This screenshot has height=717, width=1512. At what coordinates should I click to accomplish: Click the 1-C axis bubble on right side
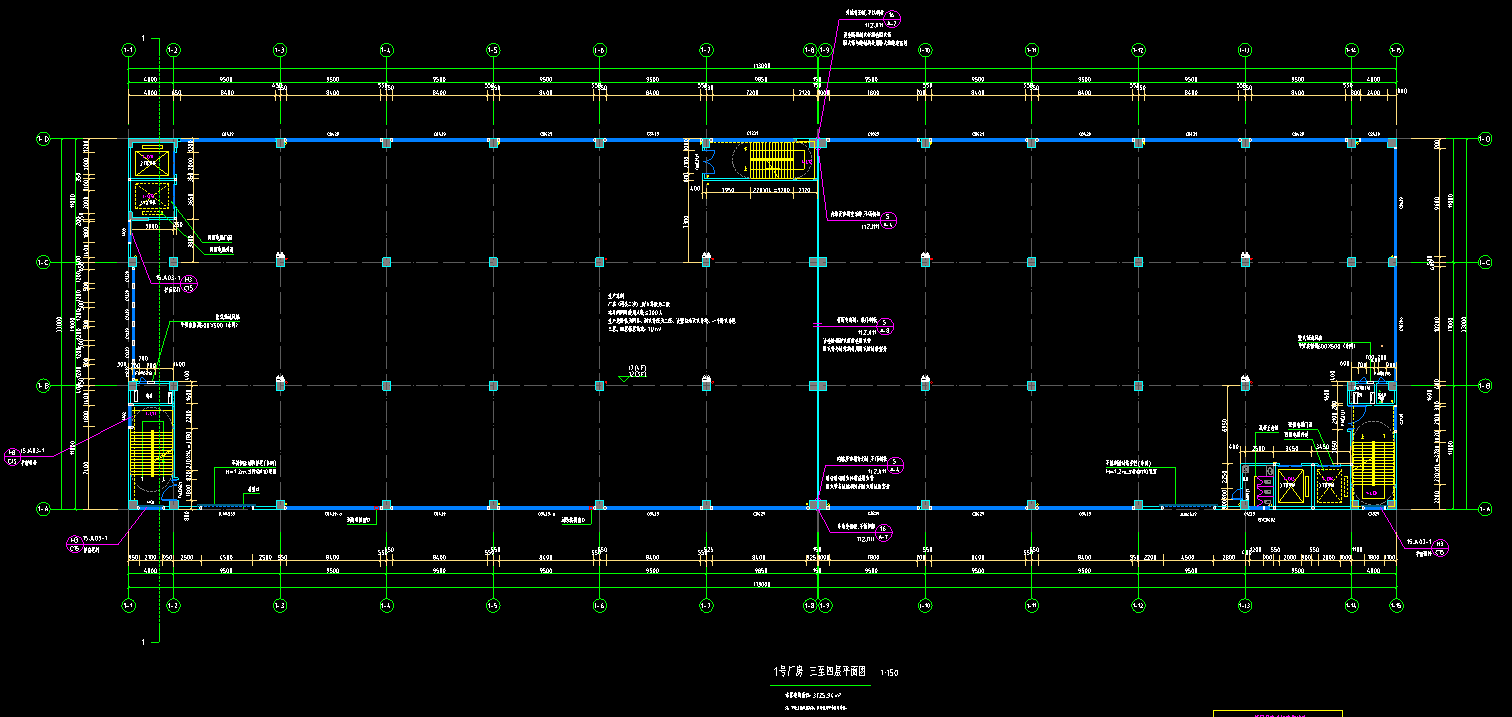1484,262
